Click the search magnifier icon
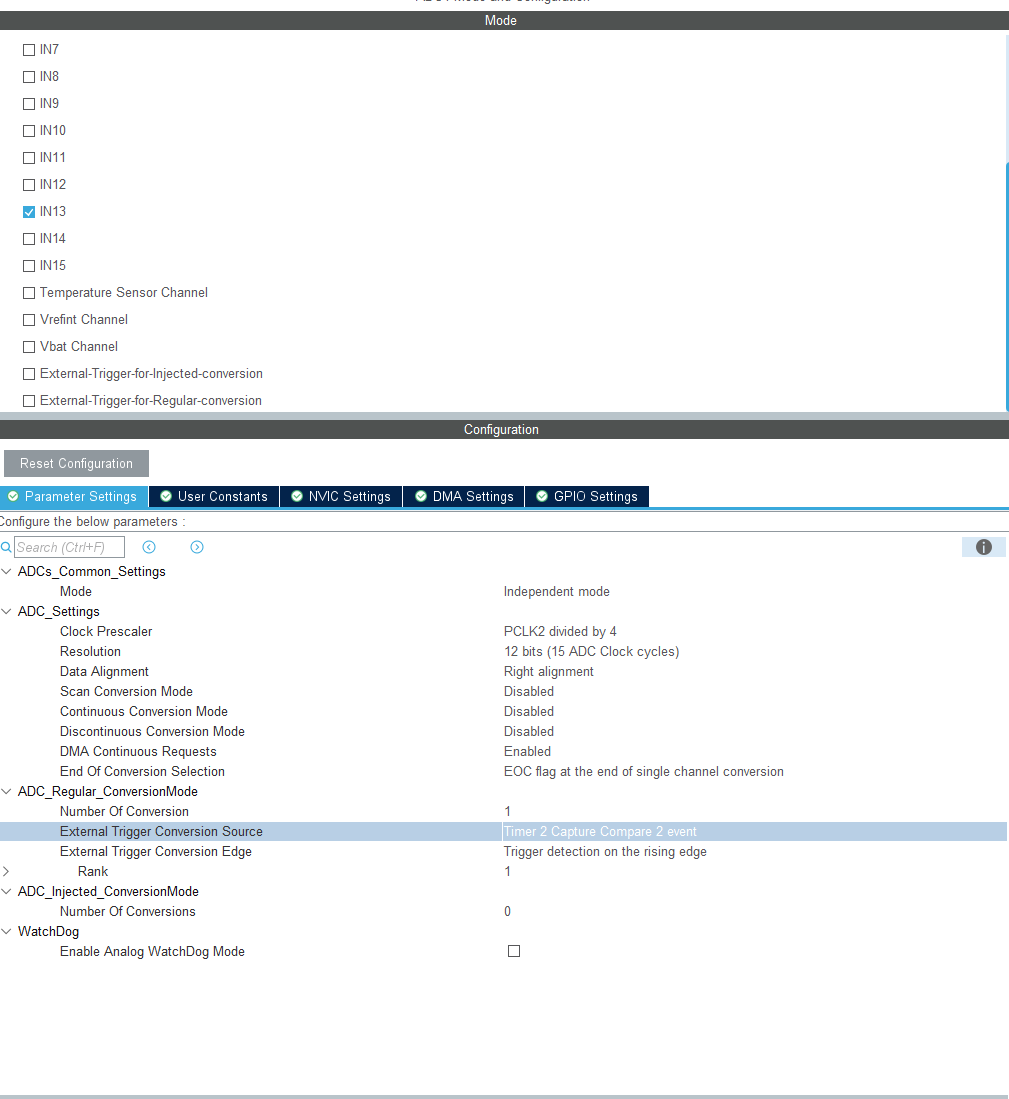The width and height of the screenshot is (1009, 1099). pyautogui.click(x=6, y=547)
